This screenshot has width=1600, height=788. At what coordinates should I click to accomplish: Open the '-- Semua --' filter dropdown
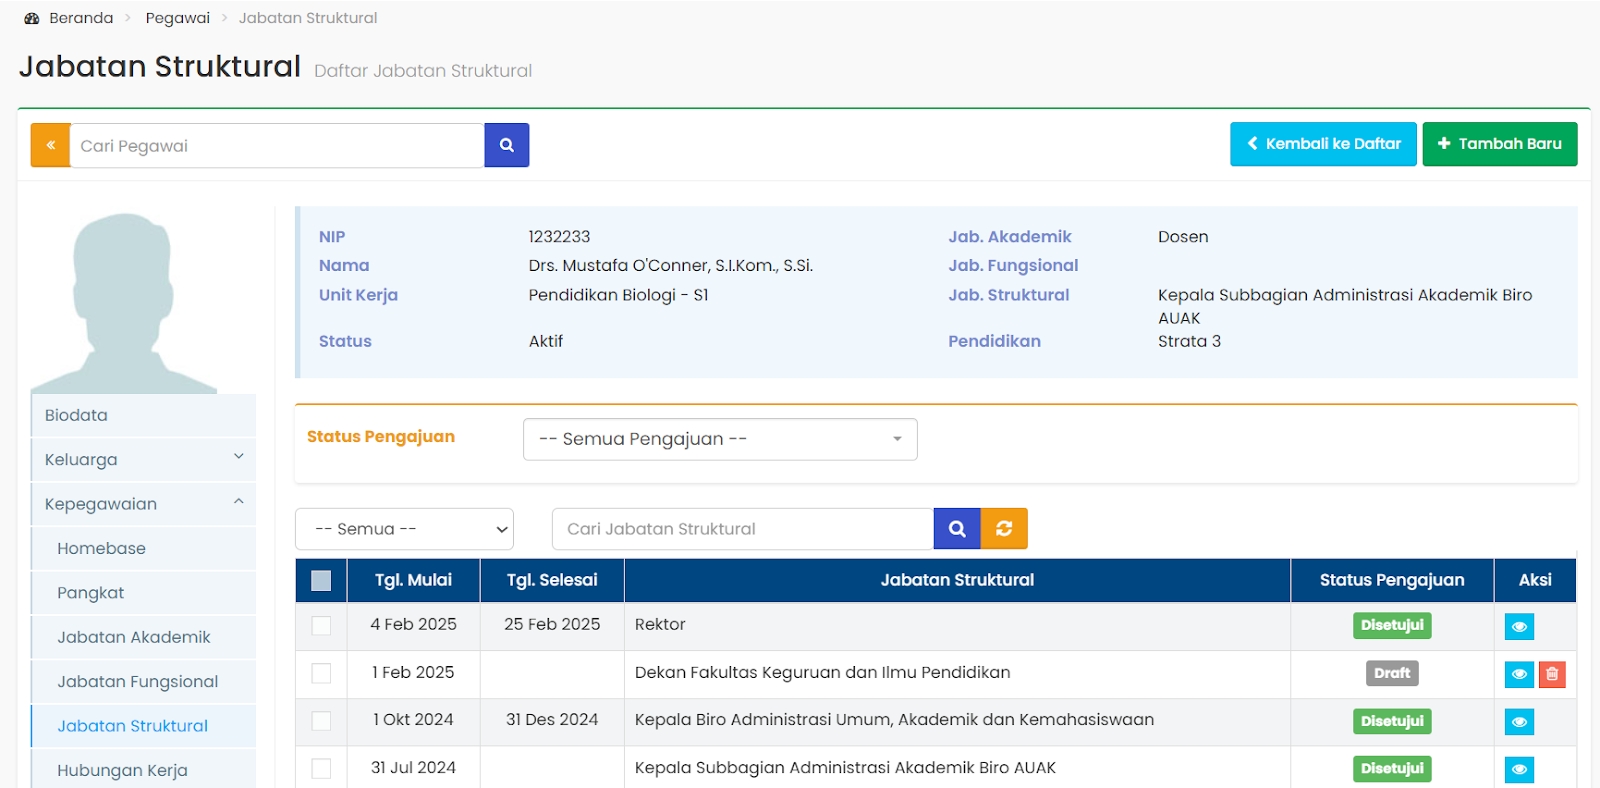coord(404,529)
